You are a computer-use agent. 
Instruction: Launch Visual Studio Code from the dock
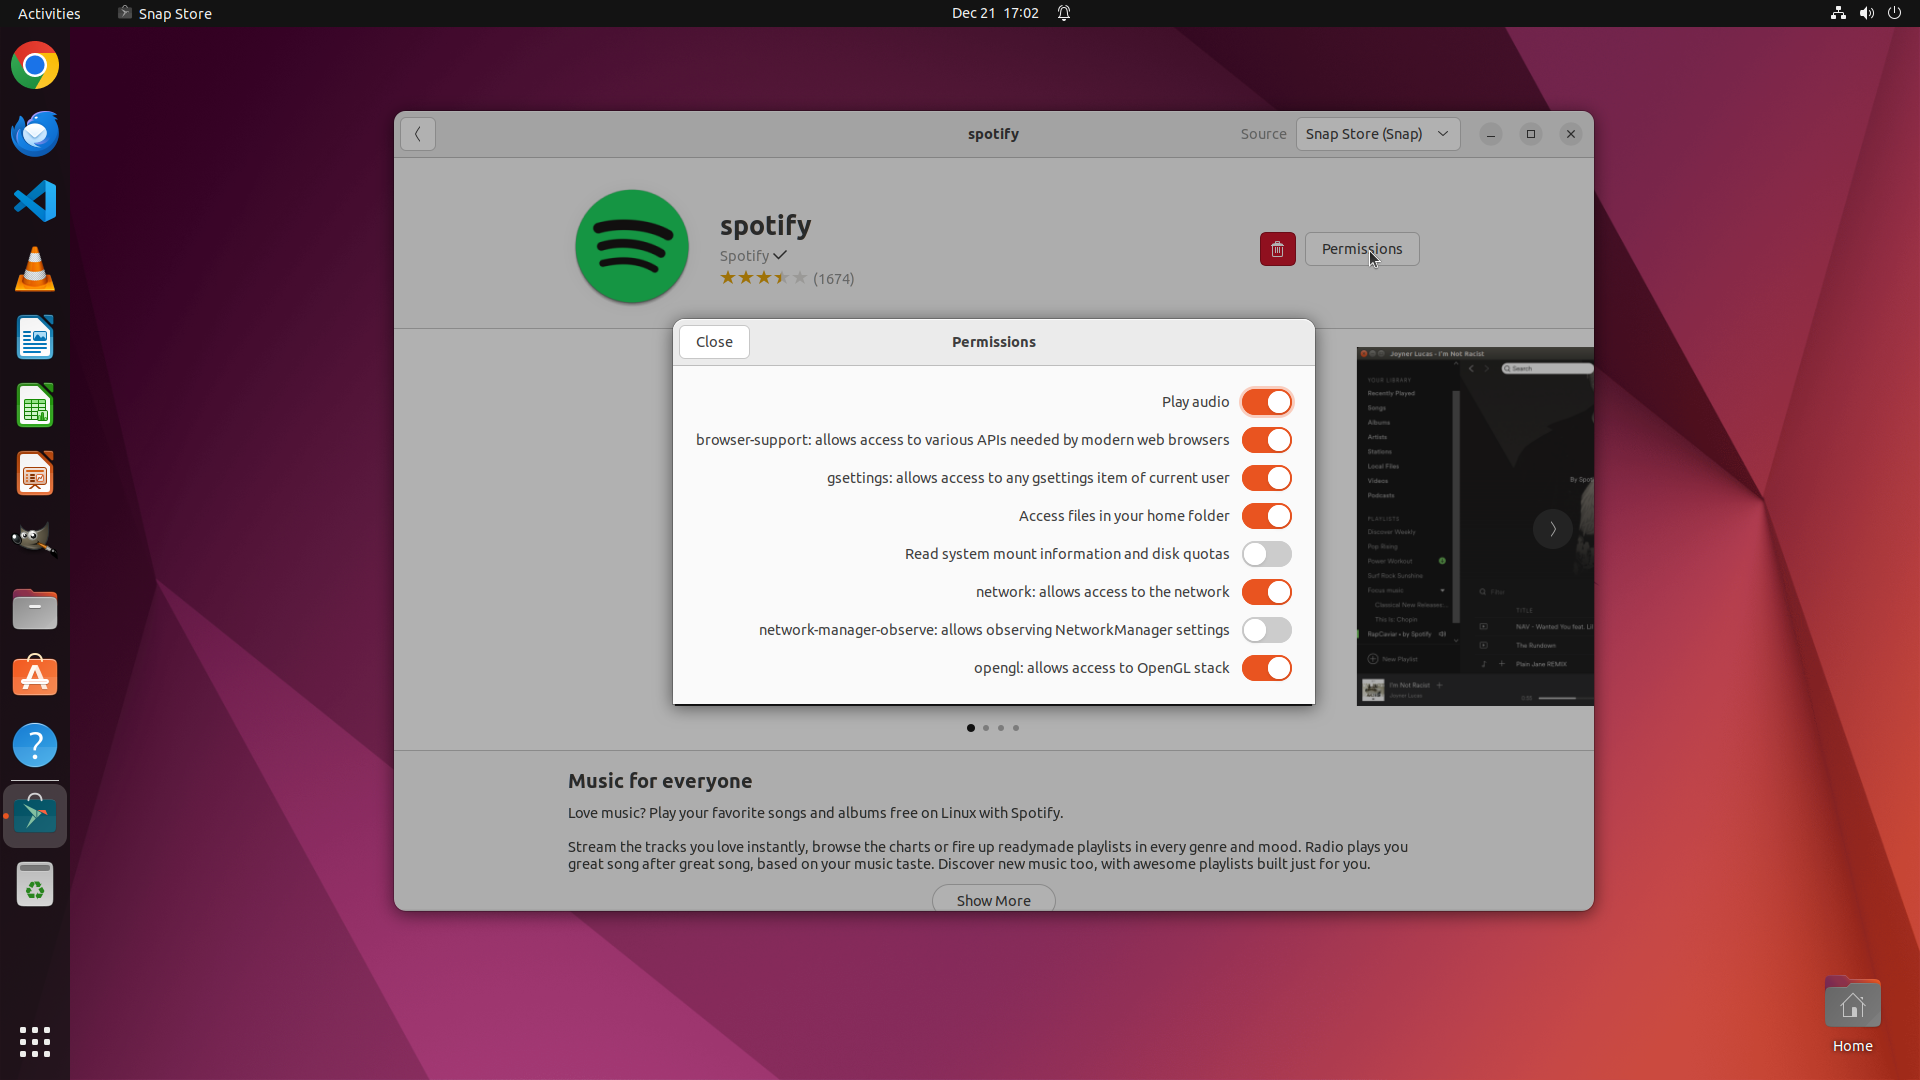click(35, 201)
